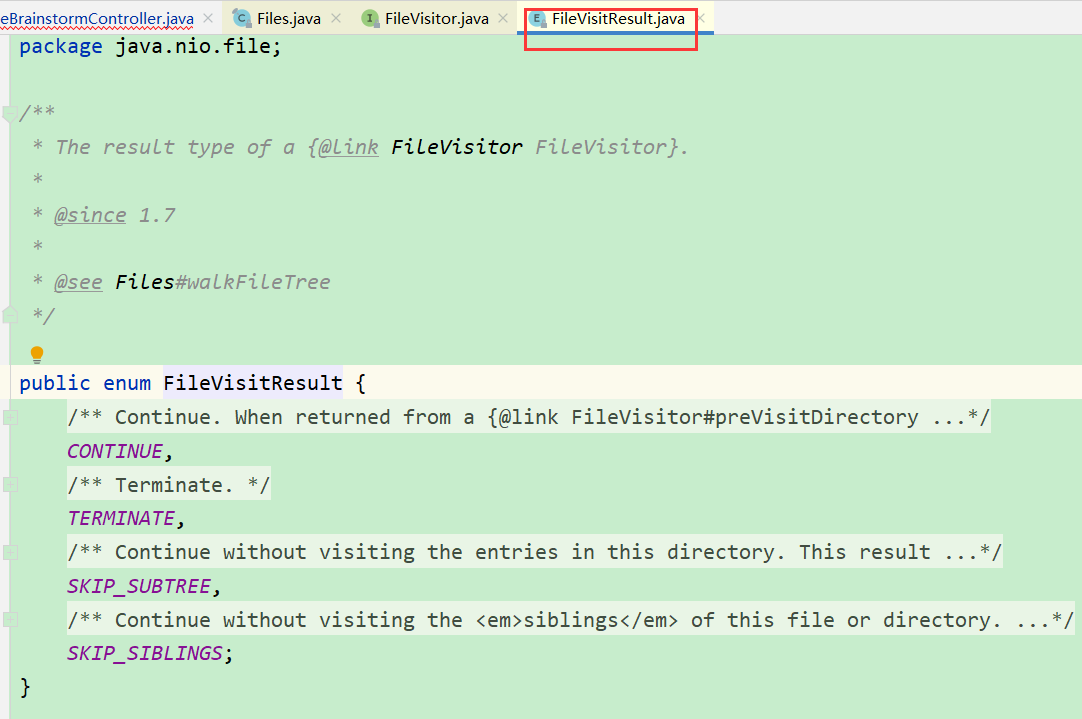
Task: Select the FileVisitResult.java tab
Action: [x=618, y=19]
